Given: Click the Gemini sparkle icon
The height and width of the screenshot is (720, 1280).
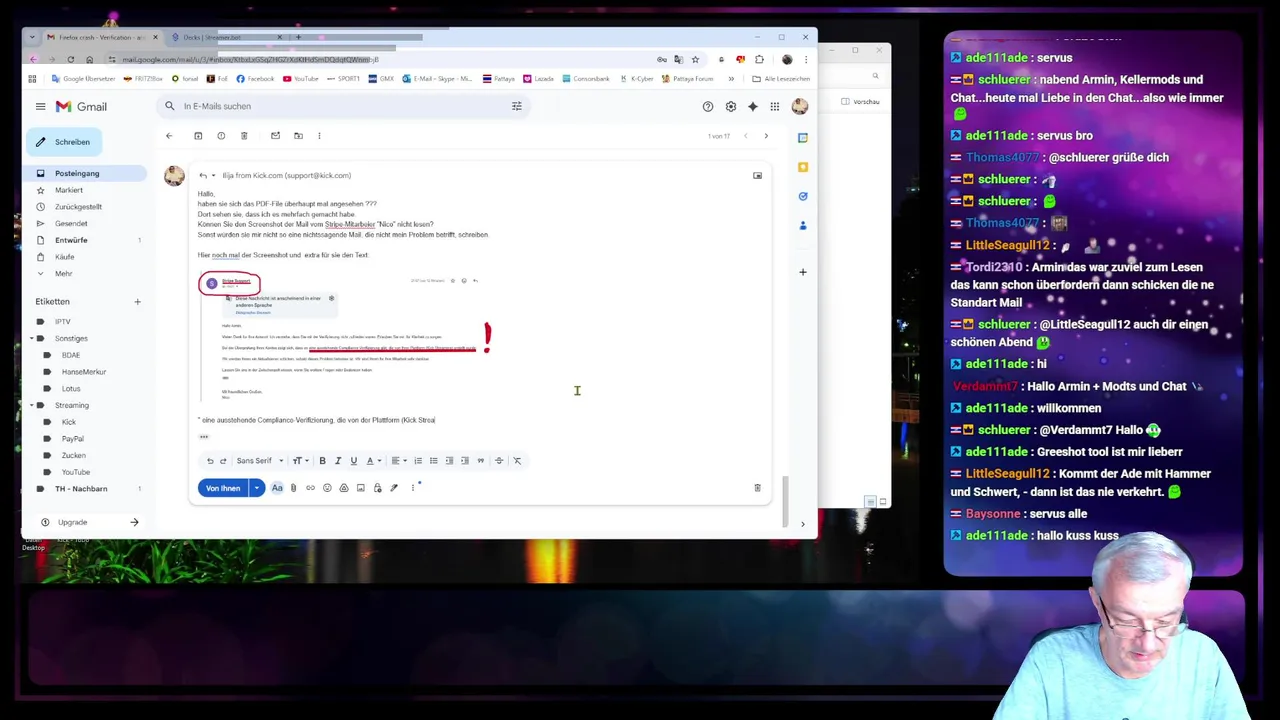Looking at the screenshot, I should pyautogui.click(x=753, y=106).
